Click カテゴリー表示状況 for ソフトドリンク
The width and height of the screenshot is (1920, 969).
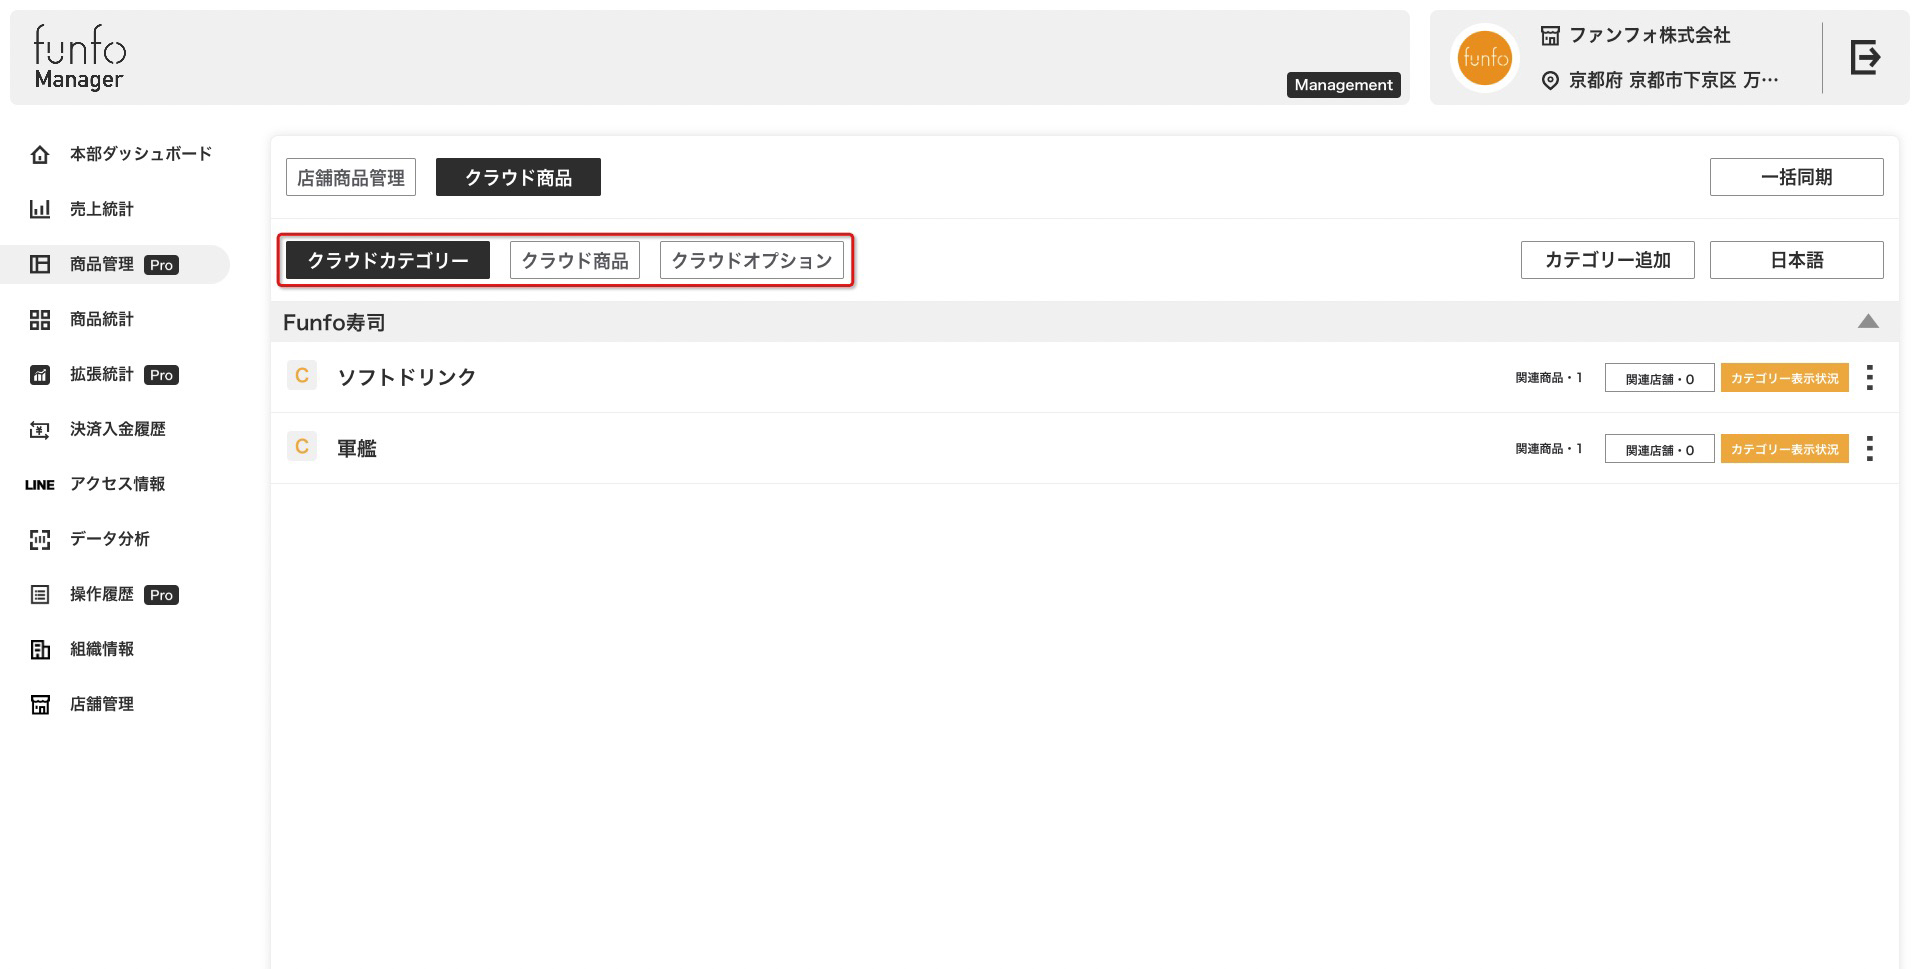pyautogui.click(x=1784, y=378)
